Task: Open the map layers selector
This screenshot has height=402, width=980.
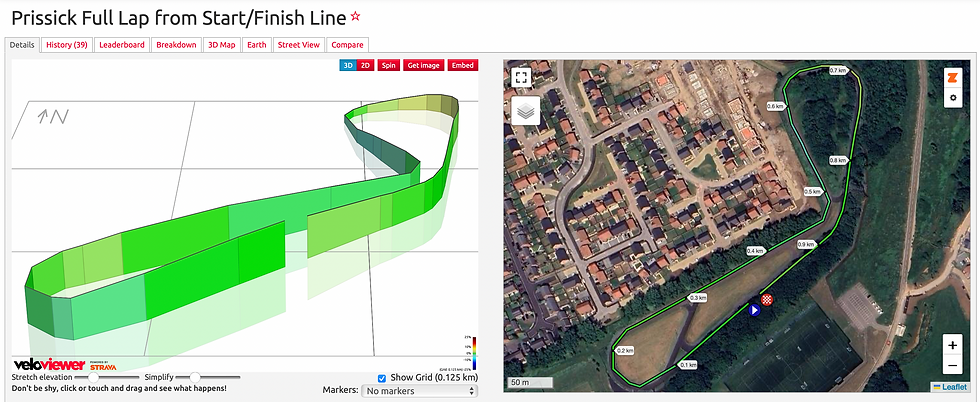Action: (x=526, y=111)
